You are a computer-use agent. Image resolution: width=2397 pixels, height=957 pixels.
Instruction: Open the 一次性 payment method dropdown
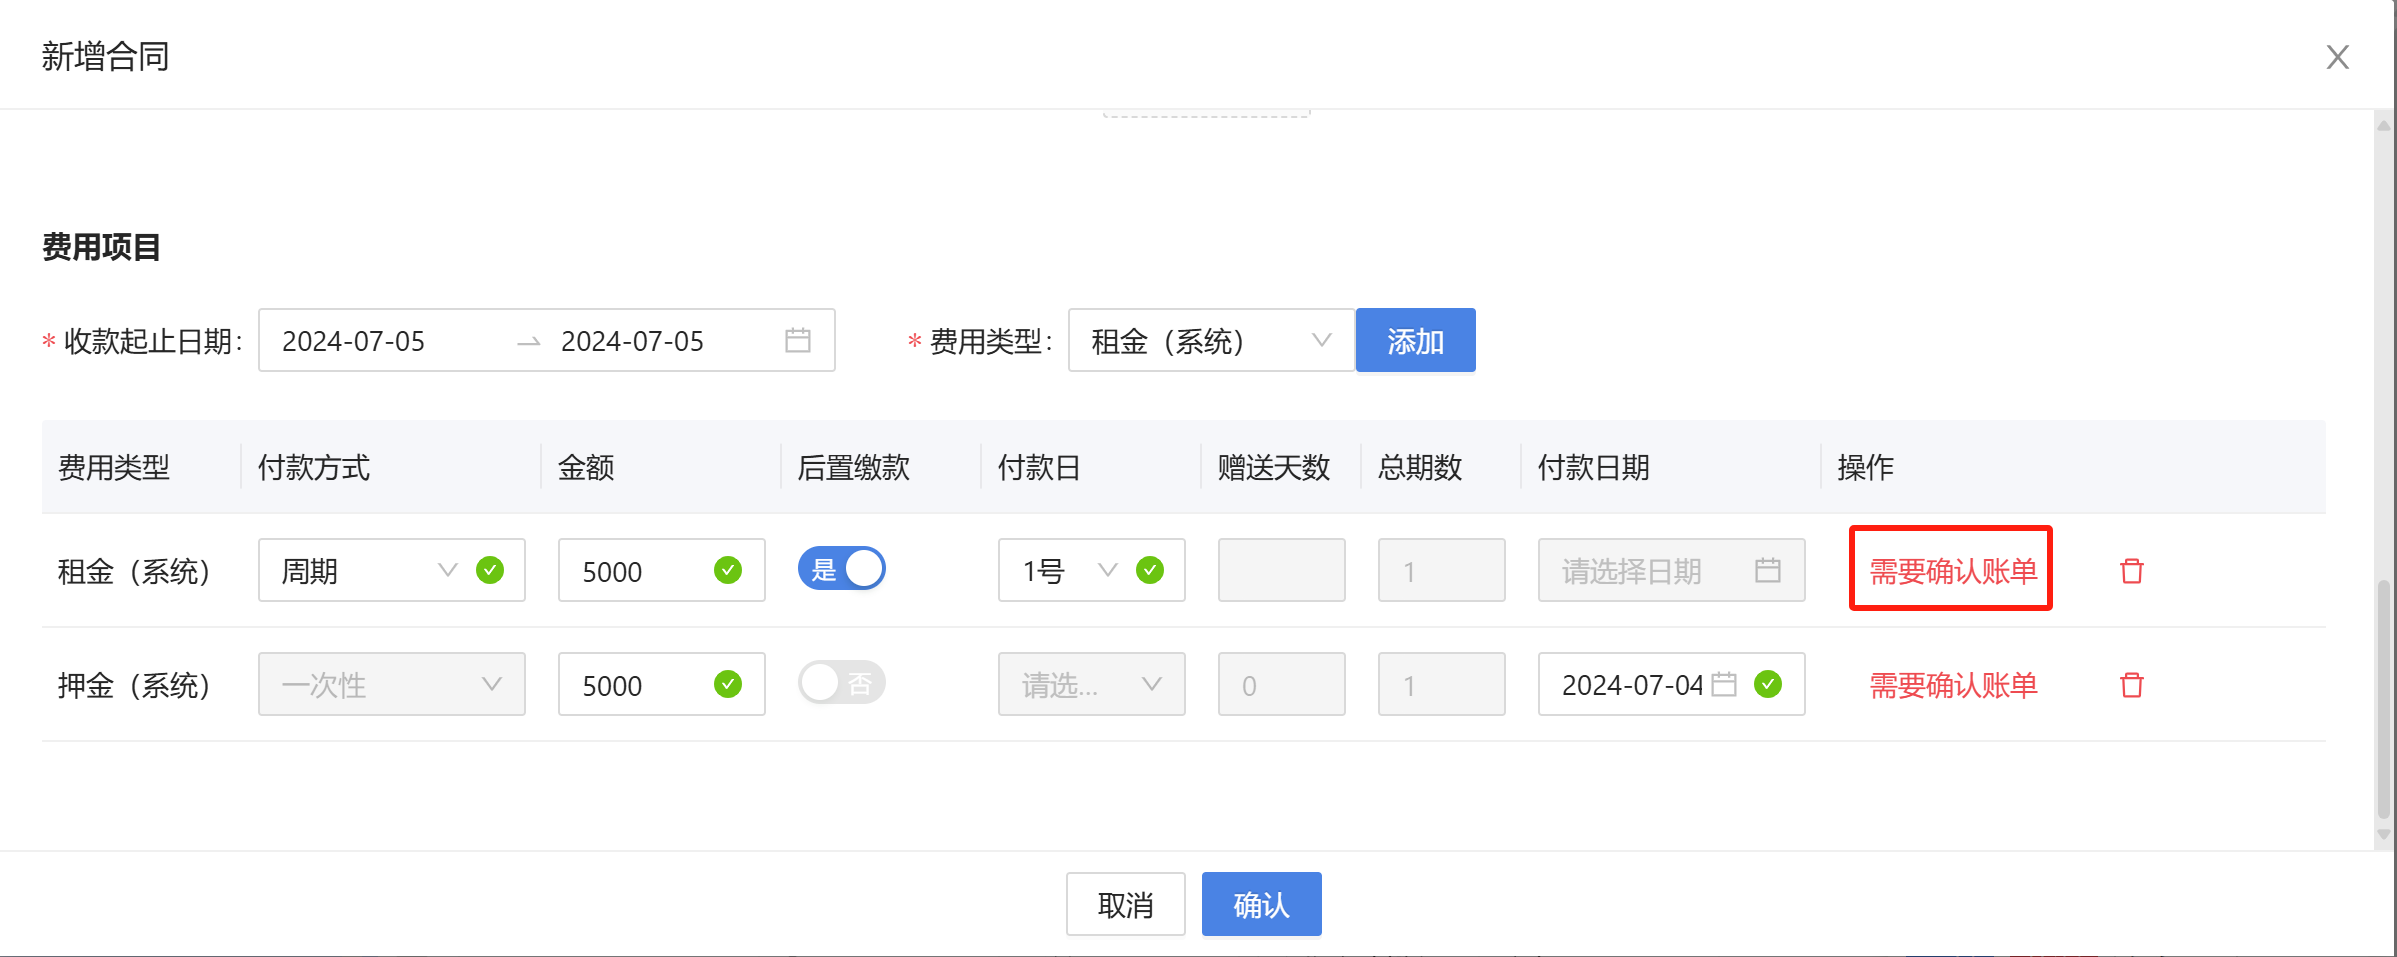click(391, 685)
